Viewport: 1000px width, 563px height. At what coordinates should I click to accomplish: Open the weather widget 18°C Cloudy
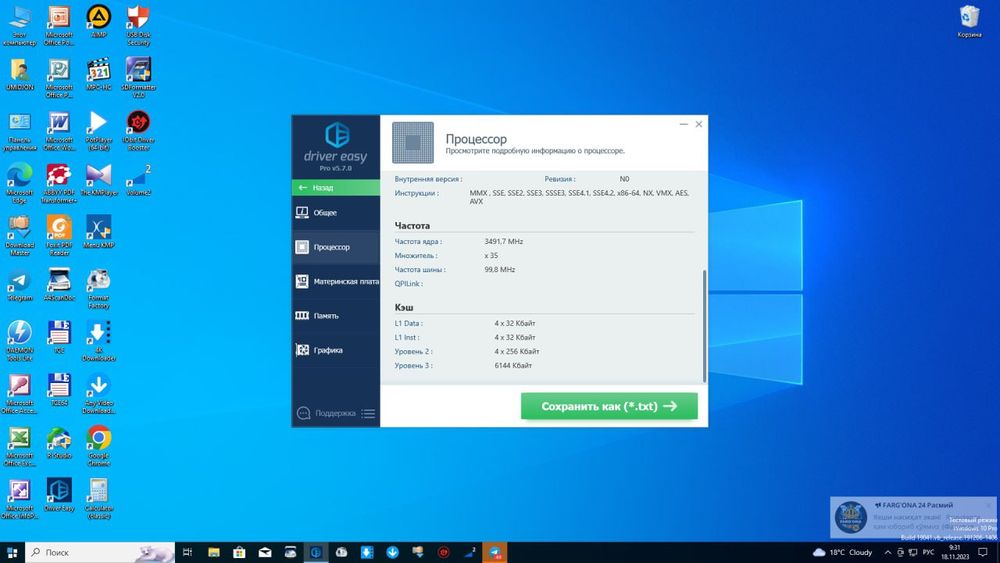click(842, 552)
